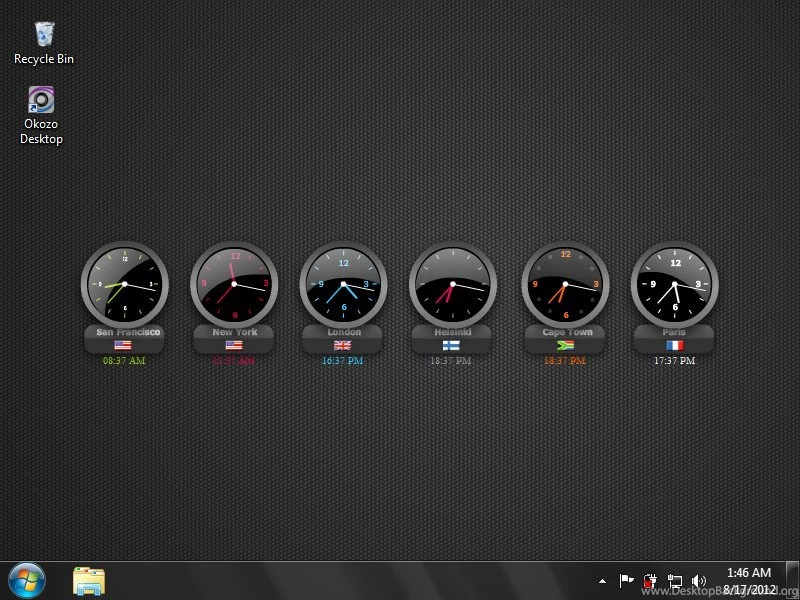Click the UK flag under London
800x600 pixels.
coord(343,345)
